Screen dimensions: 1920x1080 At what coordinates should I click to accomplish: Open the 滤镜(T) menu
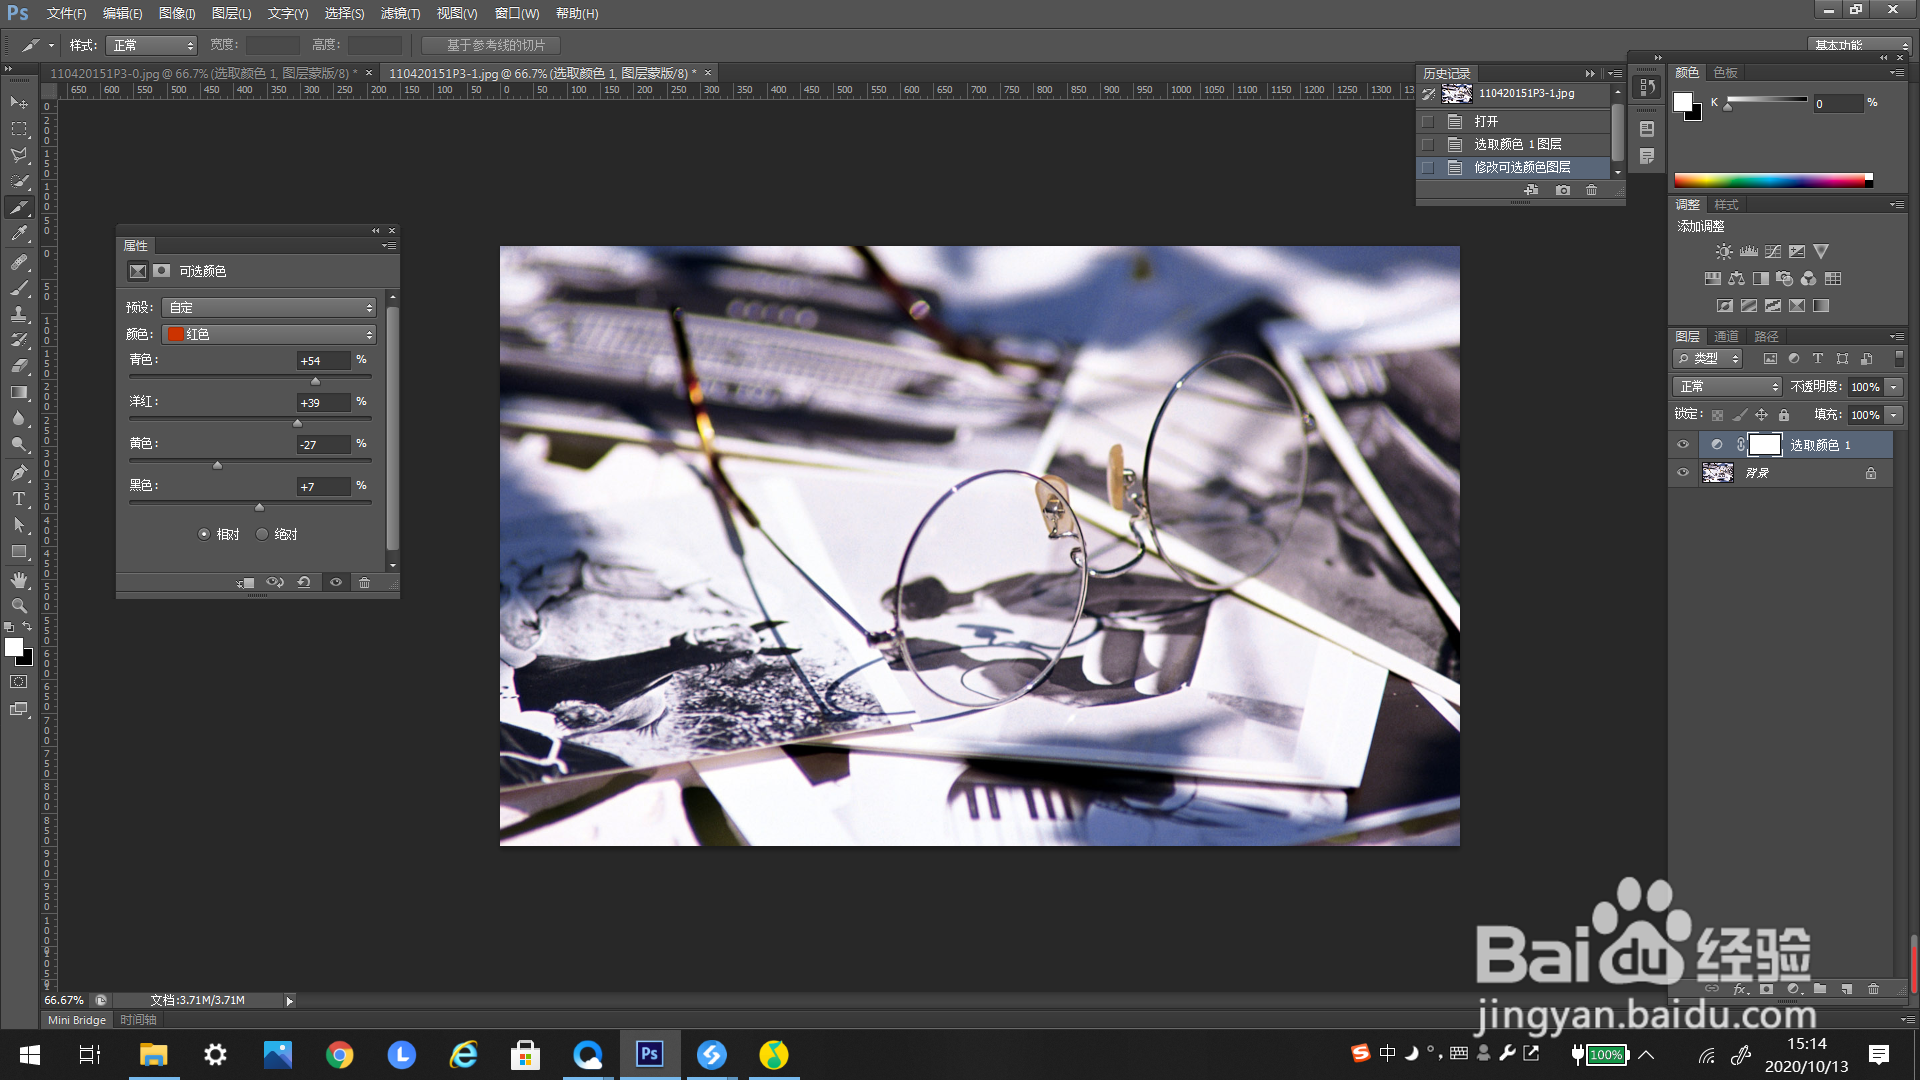click(400, 13)
